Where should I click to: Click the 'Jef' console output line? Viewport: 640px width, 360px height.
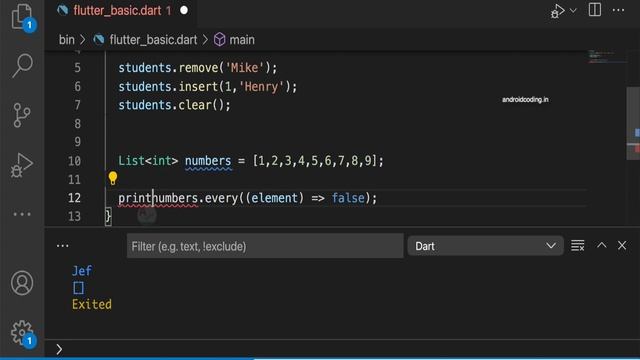(x=82, y=271)
